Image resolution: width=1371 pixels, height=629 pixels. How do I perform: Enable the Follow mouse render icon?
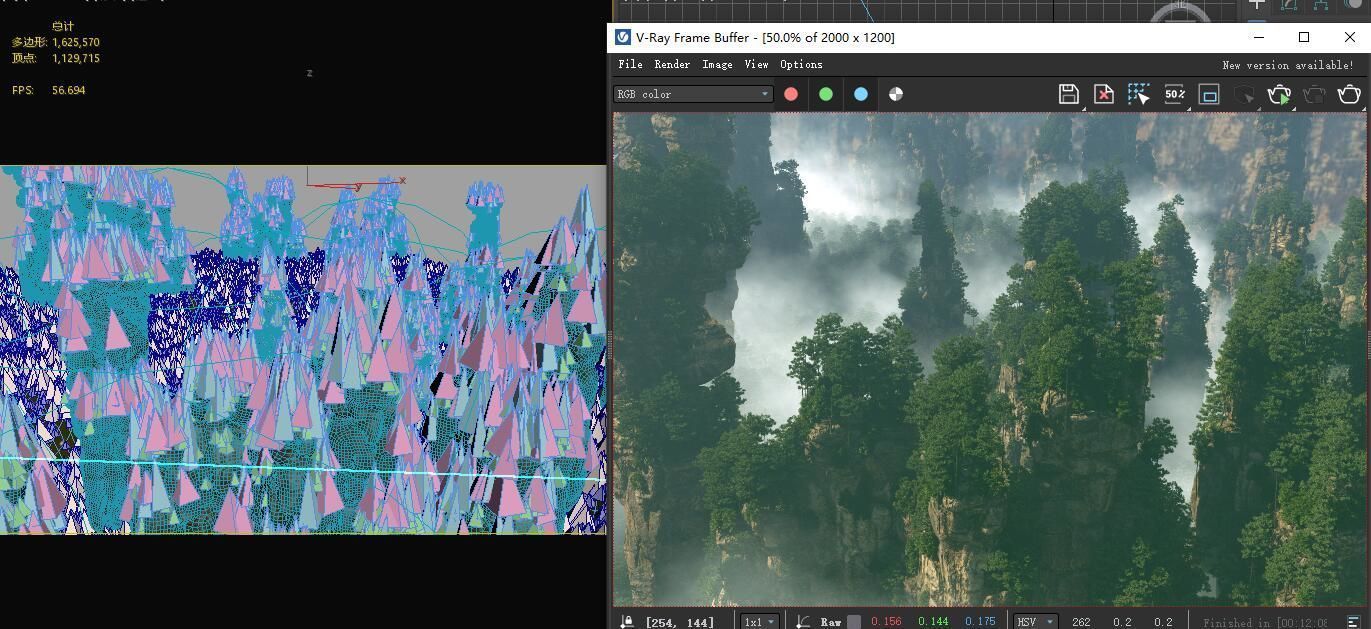[x=1138, y=94]
